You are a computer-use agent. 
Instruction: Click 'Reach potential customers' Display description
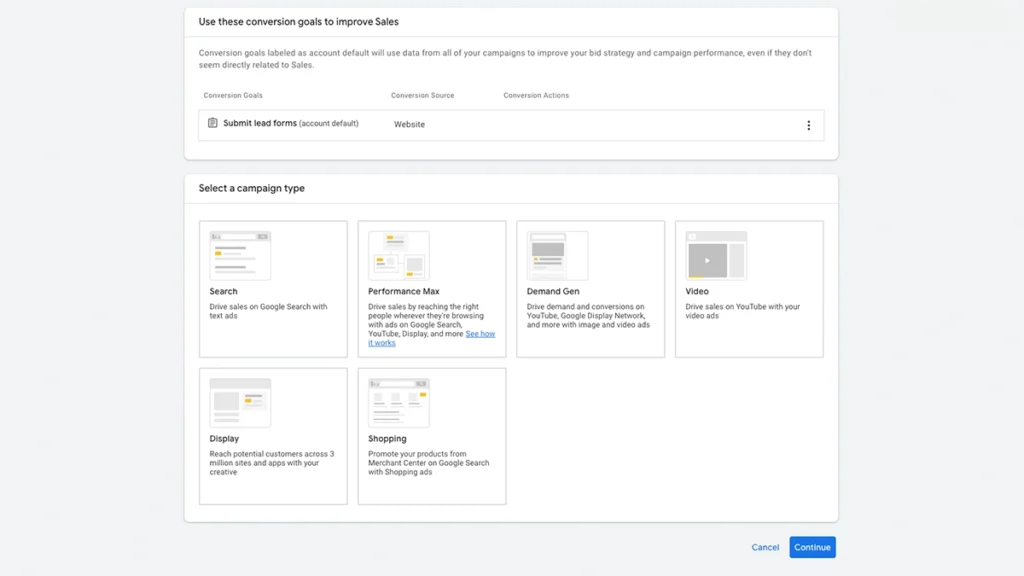(x=272, y=462)
